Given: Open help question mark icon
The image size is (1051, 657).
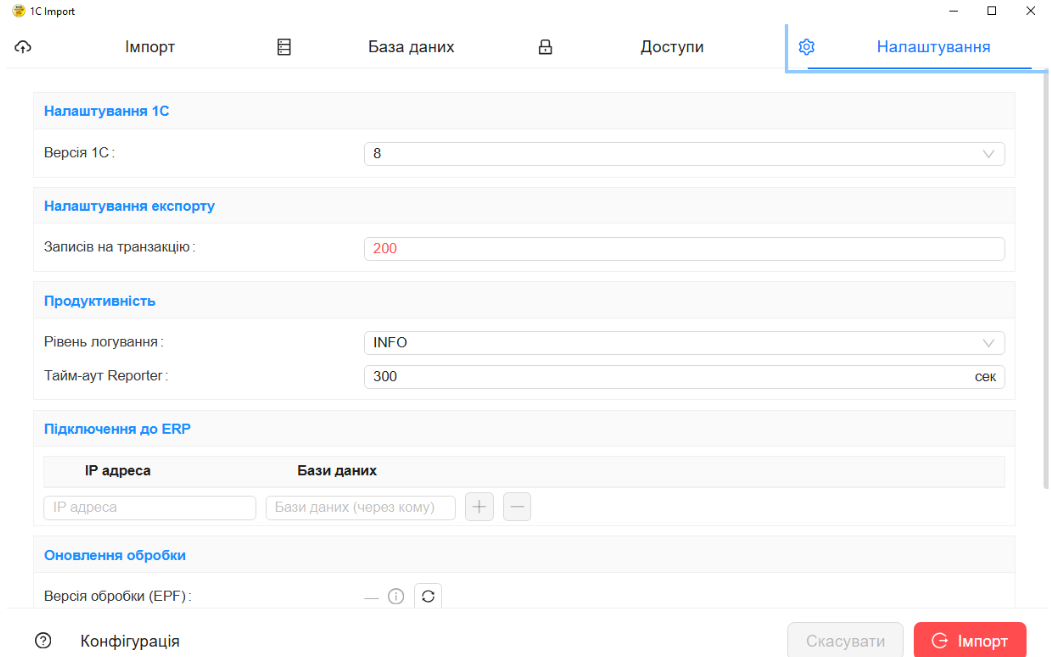Looking at the screenshot, I should tap(43, 640).
